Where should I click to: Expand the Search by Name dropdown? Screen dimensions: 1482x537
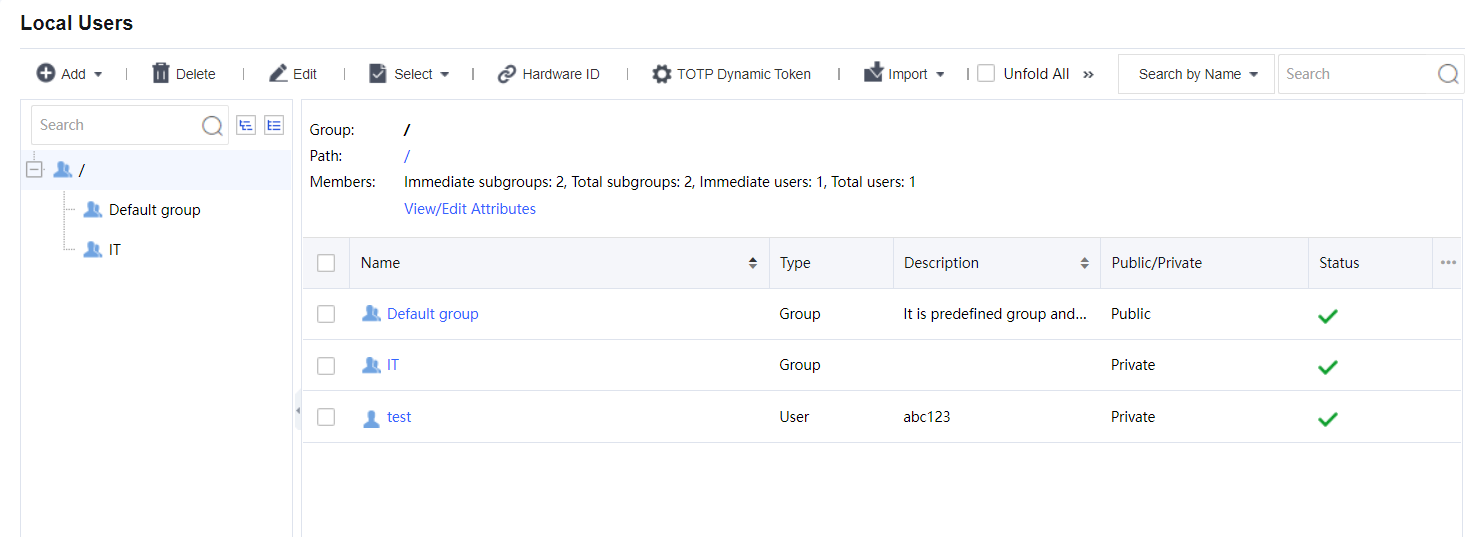[x=1197, y=74]
